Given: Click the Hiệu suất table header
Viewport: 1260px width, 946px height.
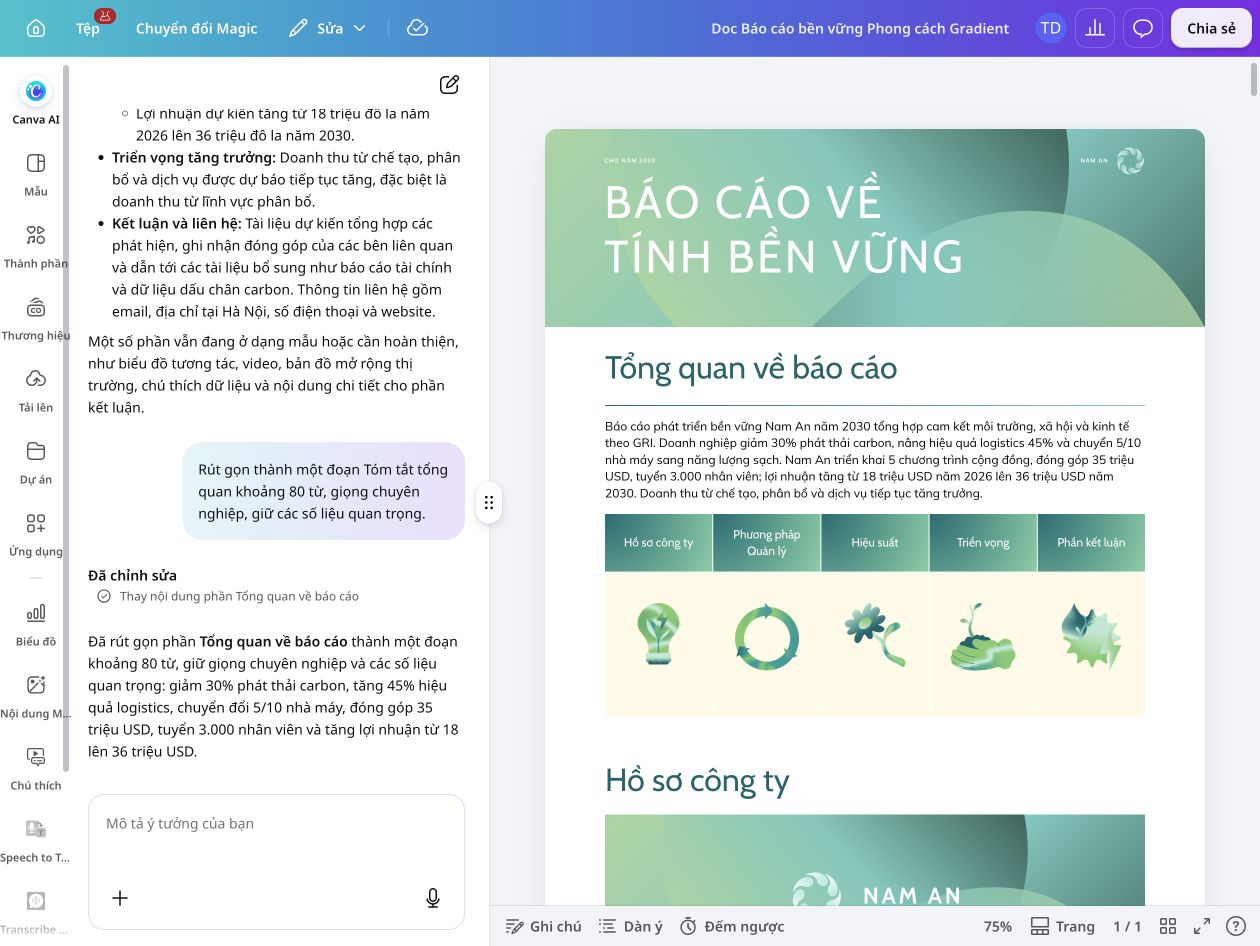Looking at the screenshot, I should pos(875,543).
